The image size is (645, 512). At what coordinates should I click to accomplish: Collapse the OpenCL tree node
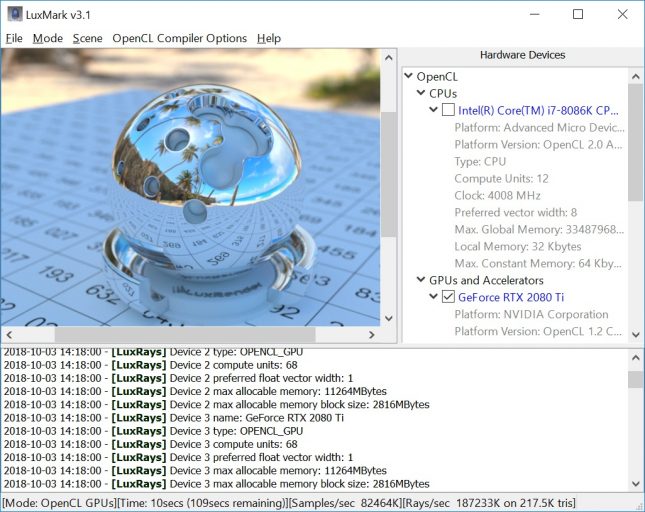coord(408,76)
